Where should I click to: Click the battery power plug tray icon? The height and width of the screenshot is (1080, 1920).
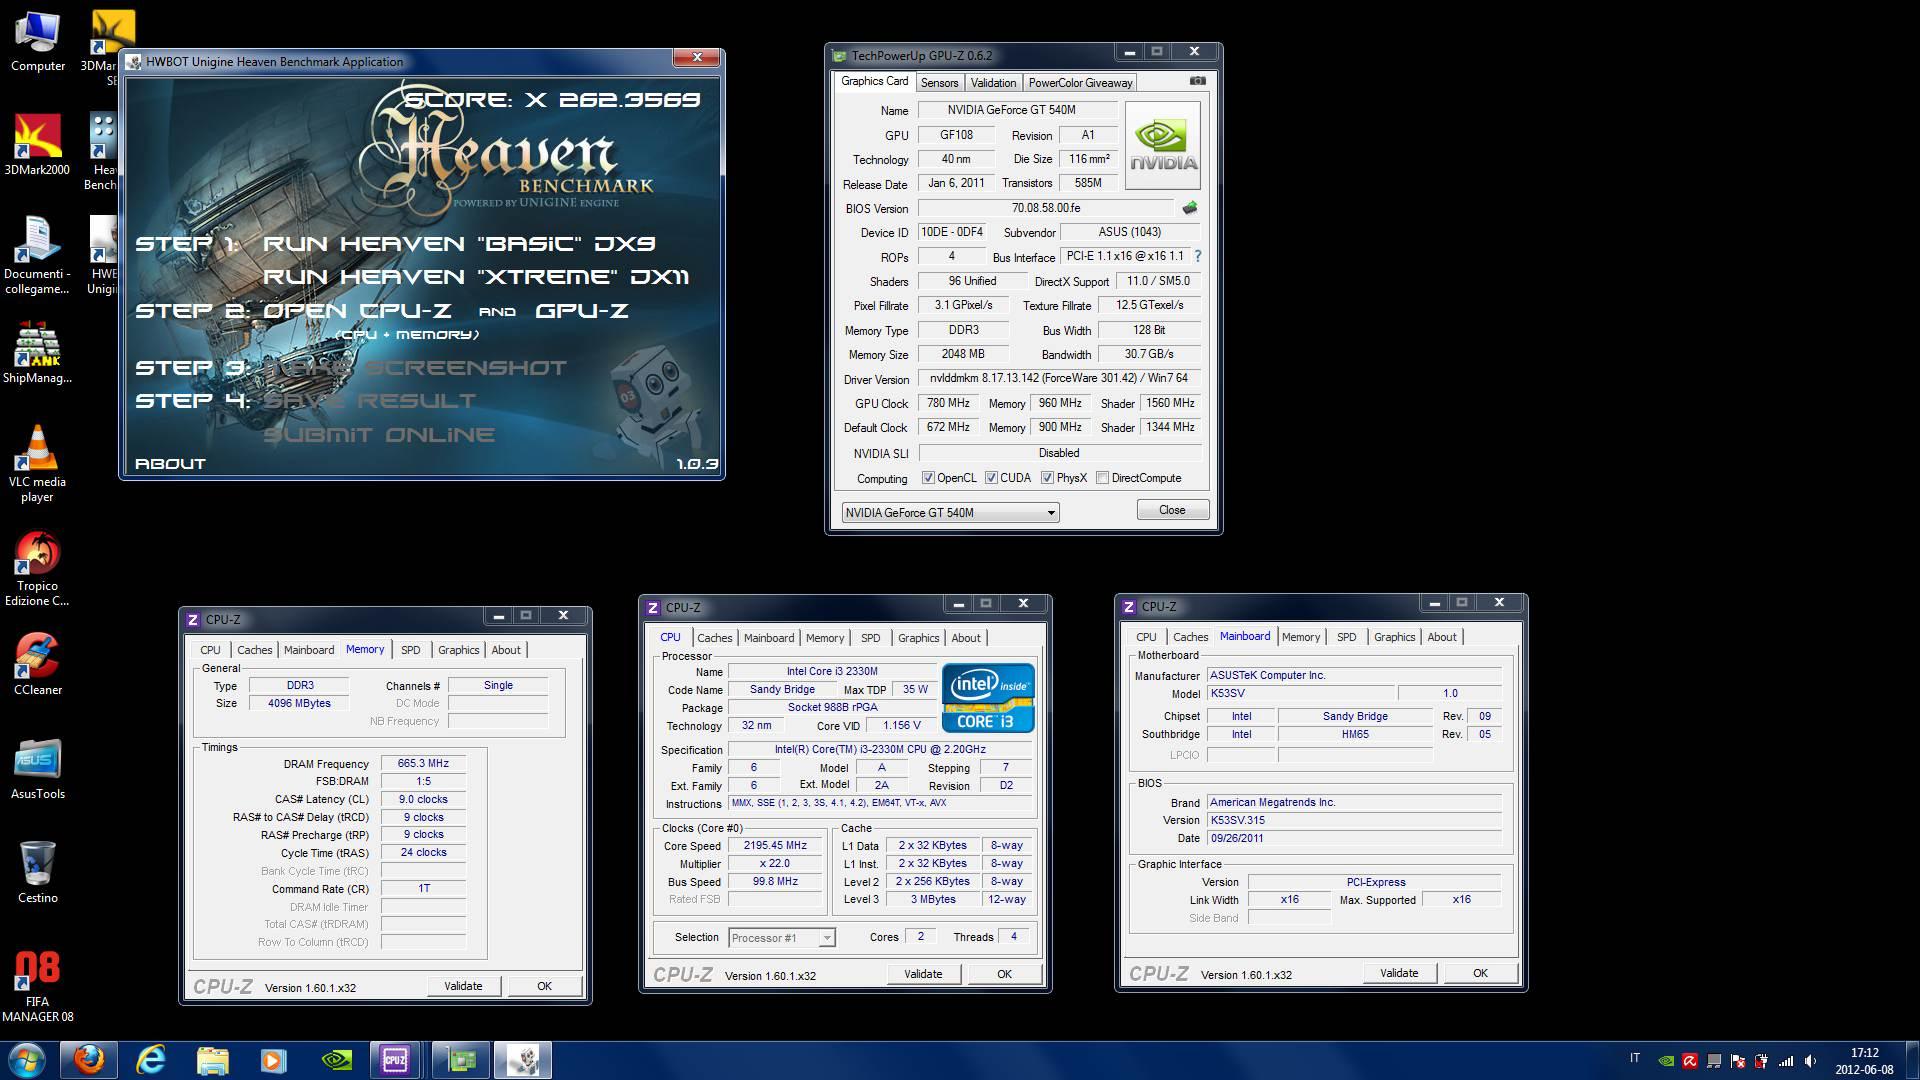[x=1762, y=1061]
